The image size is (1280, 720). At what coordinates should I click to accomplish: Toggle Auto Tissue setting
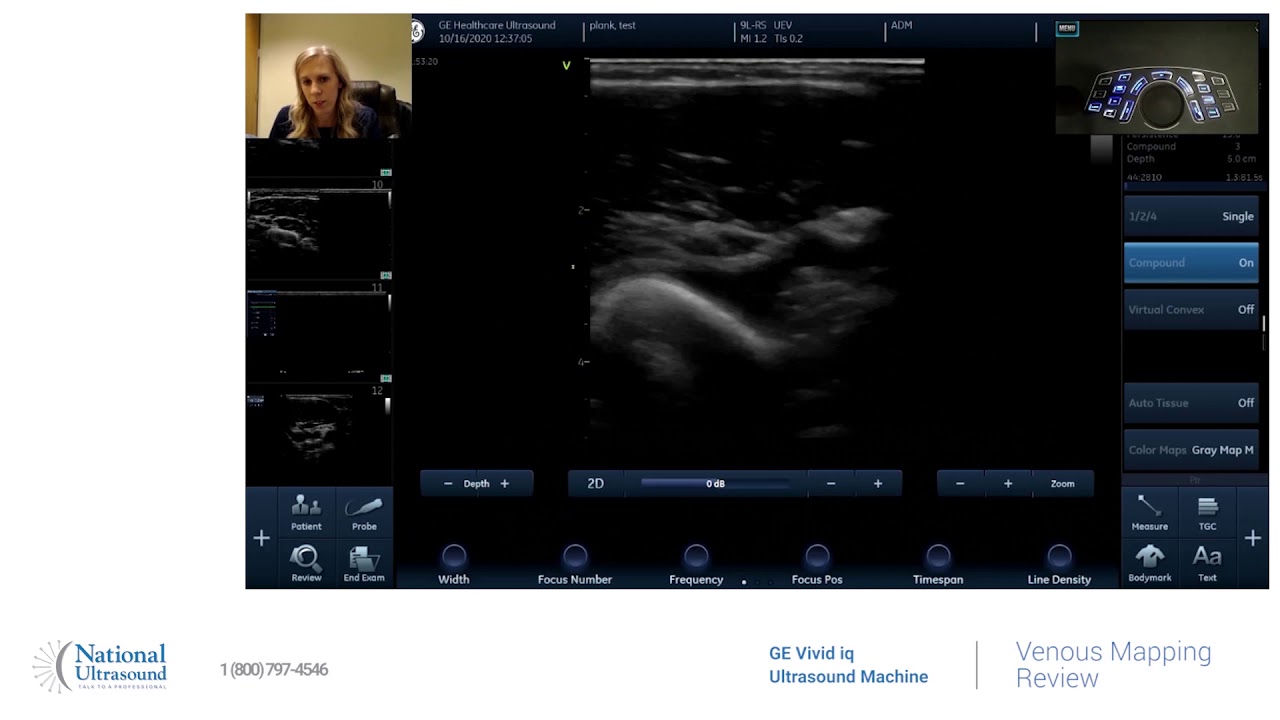pos(1191,403)
